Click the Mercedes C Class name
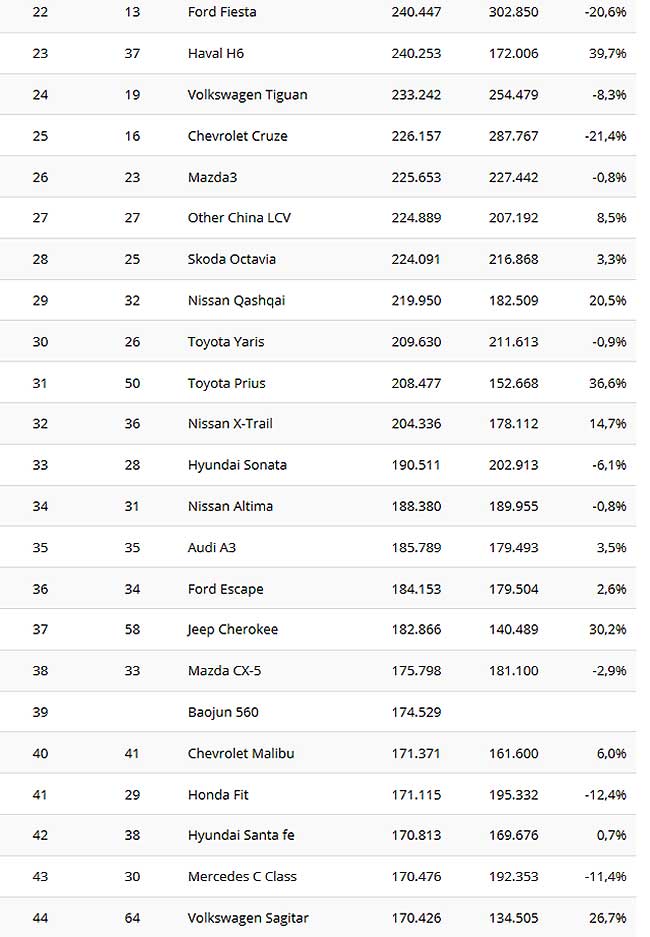The height and width of the screenshot is (937, 650). tap(242, 877)
